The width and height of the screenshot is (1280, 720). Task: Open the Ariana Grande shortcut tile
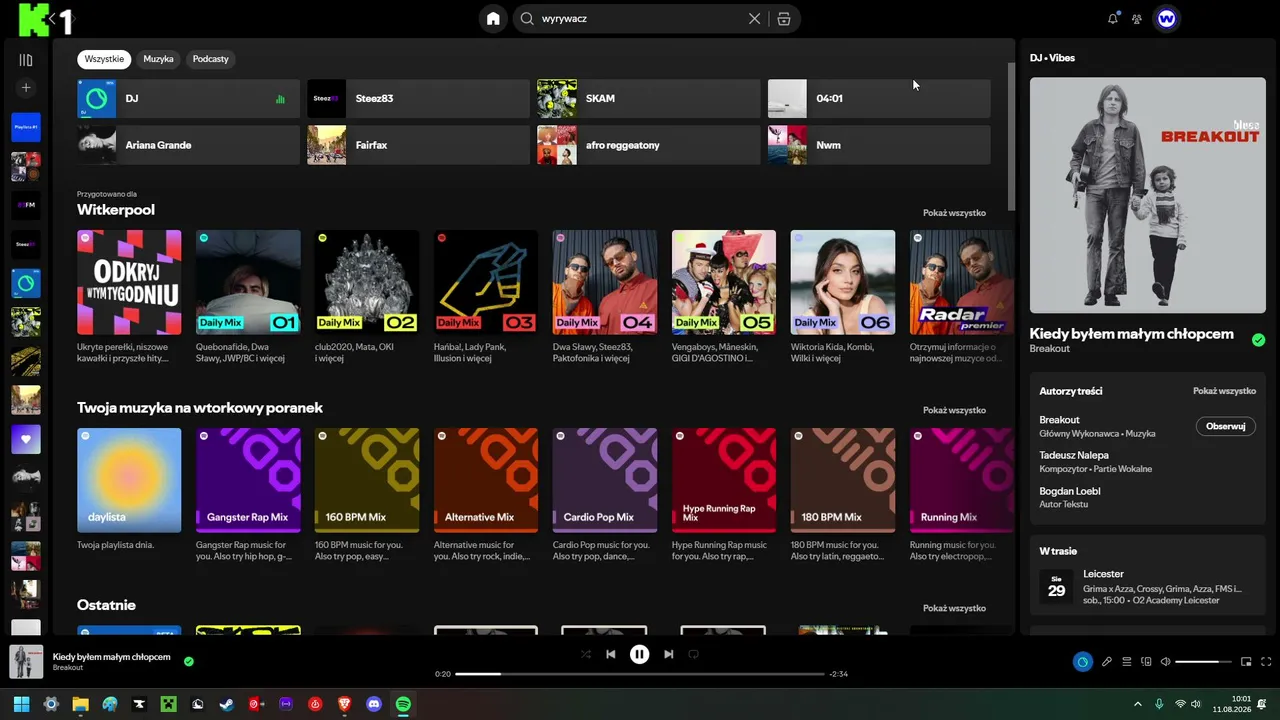[188, 145]
